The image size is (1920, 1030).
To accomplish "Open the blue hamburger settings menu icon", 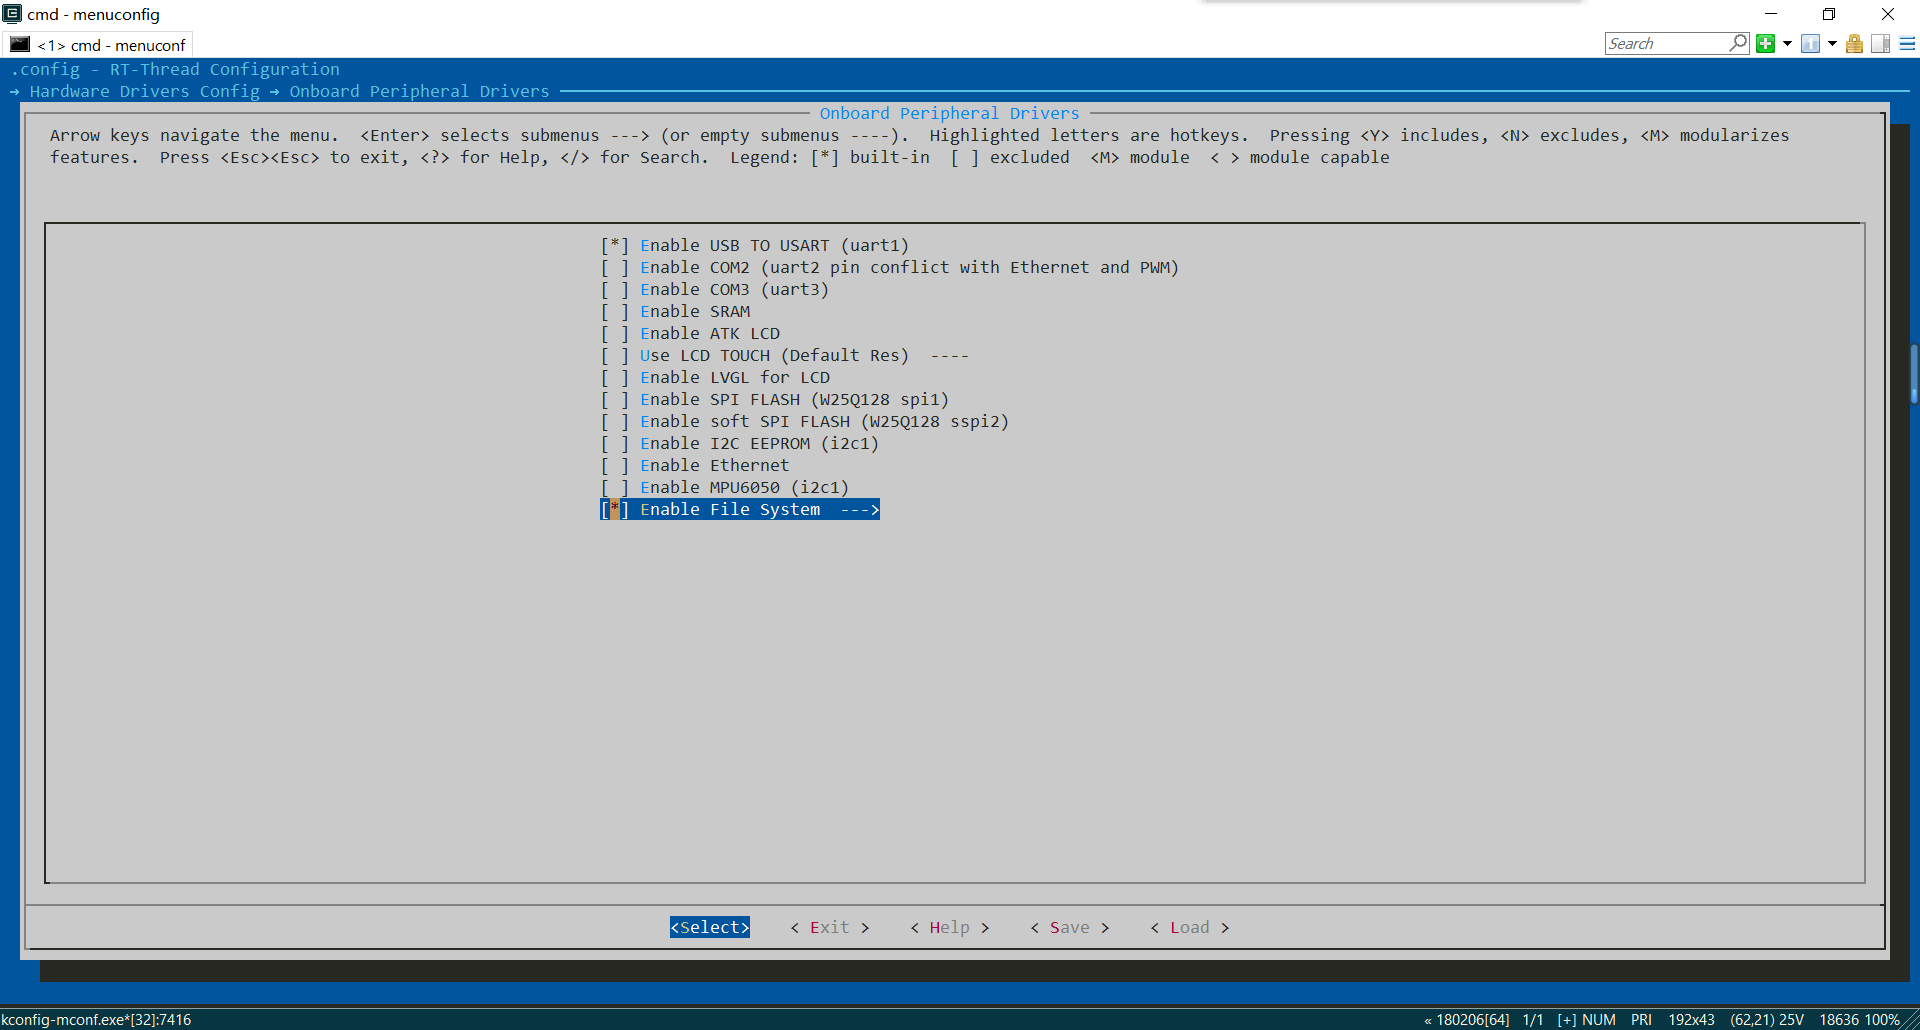I will pos(1907,43).
